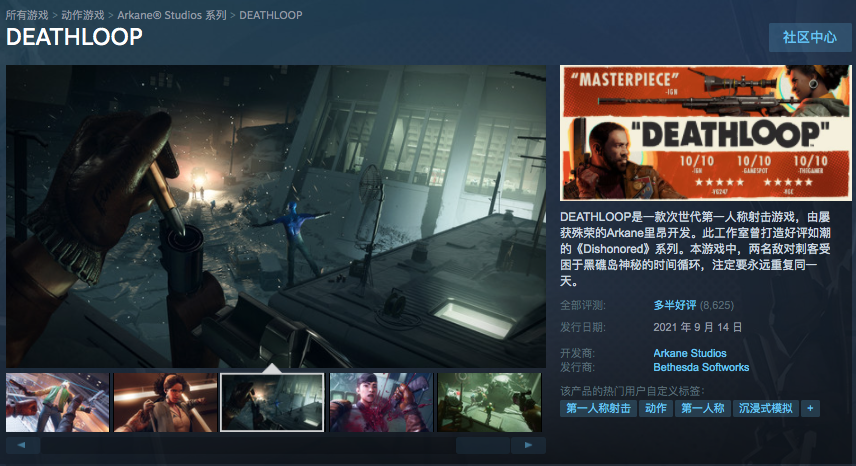This screenshot has width=856, height=466.
Task: Select the first thumbnail with green jacket character
Action: click(57, 402)
